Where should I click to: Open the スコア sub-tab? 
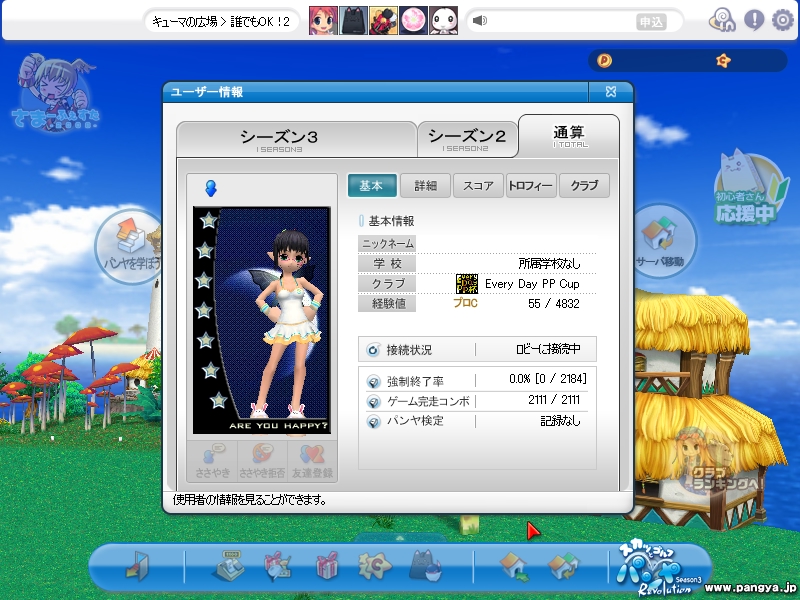(478, 186)
